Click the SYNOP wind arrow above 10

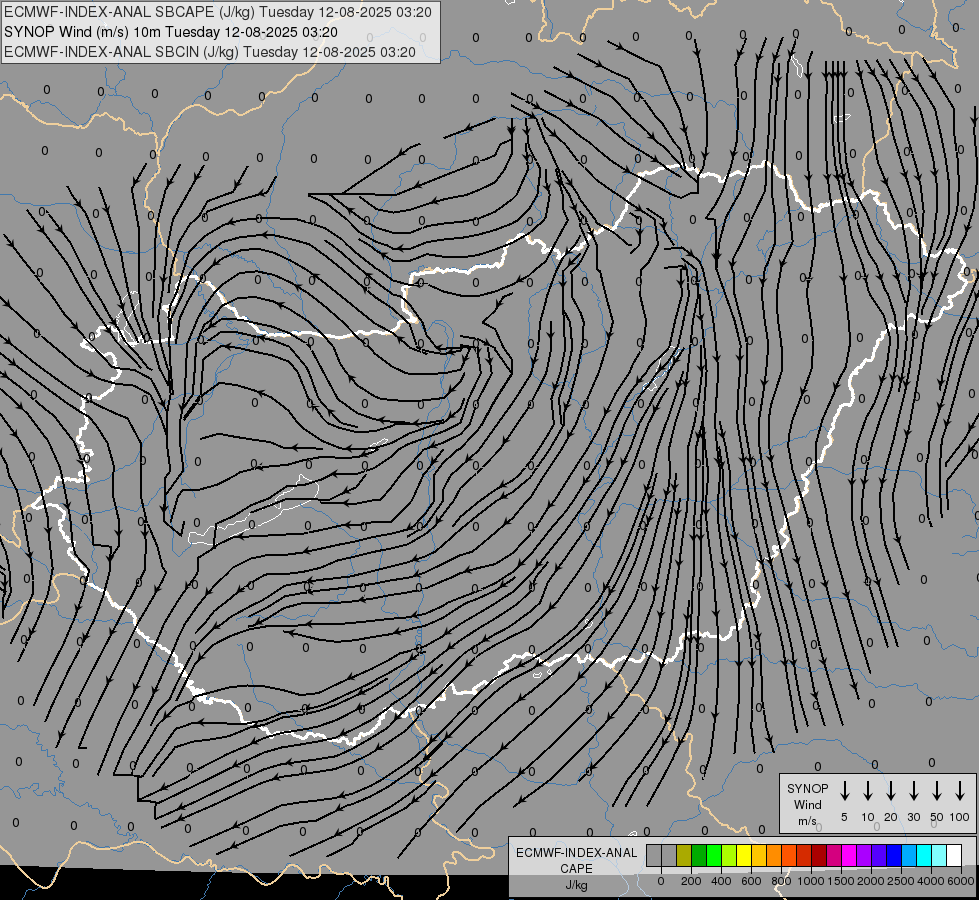(868, 790)
